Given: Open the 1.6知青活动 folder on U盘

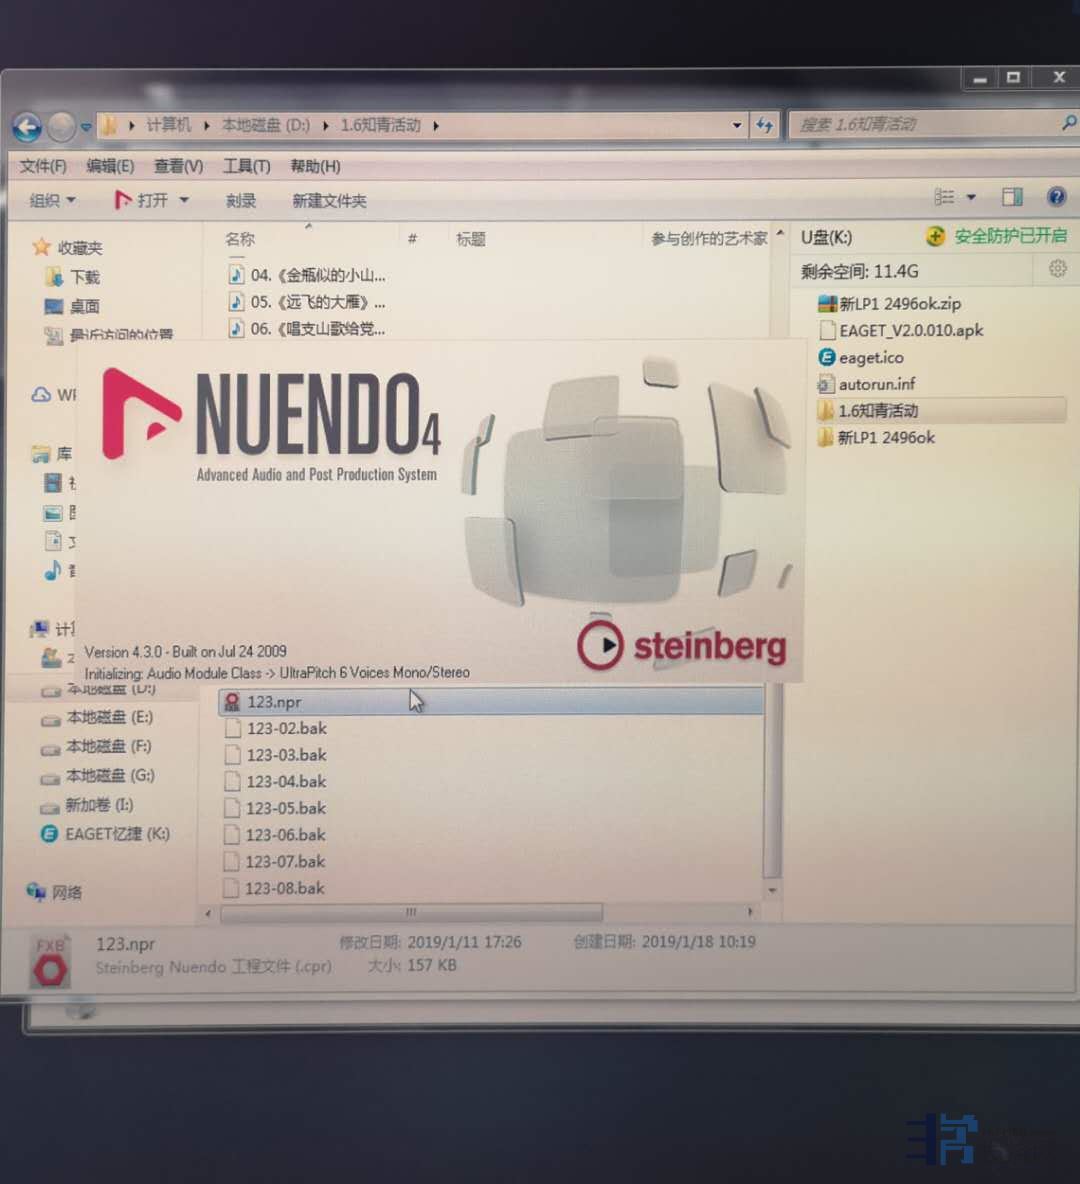Looking at the screenshot, I should click(x=877, y=410).
